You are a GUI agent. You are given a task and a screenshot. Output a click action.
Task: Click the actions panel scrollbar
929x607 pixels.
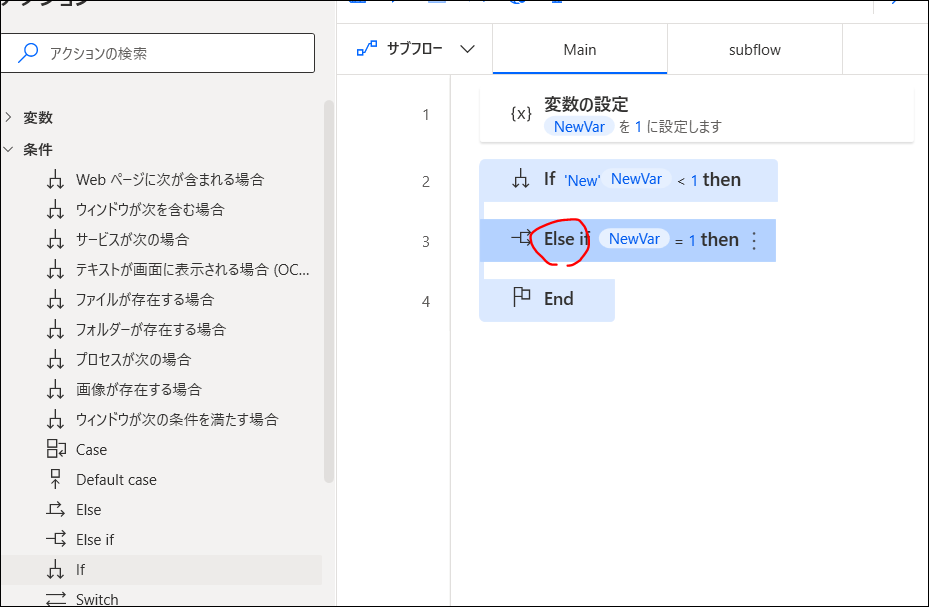coord(329,291)
